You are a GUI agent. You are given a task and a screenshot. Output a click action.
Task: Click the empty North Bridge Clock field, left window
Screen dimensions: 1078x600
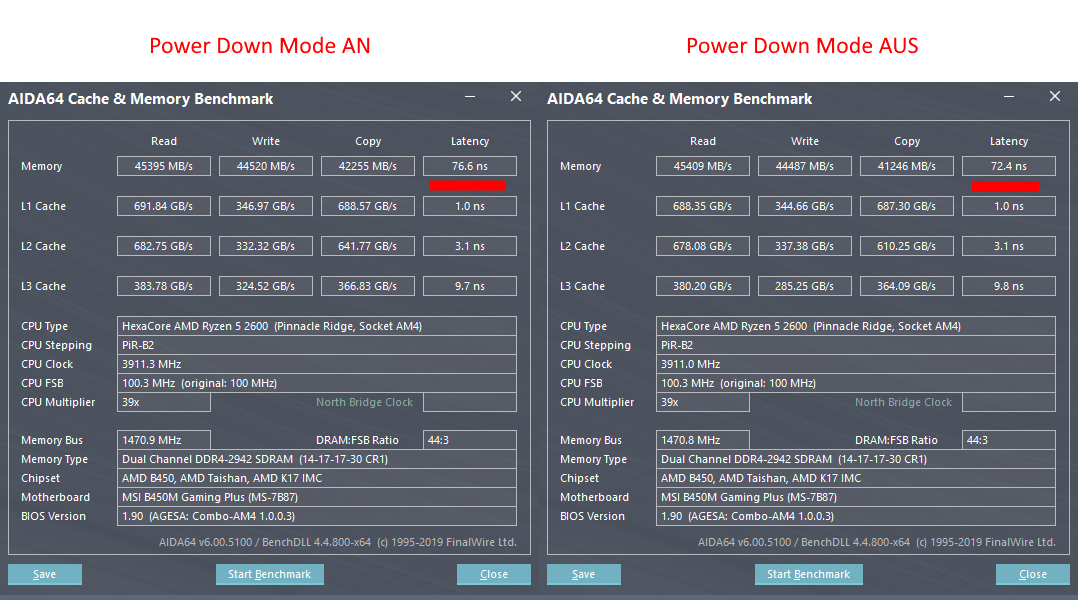click(x=470, y=402)
